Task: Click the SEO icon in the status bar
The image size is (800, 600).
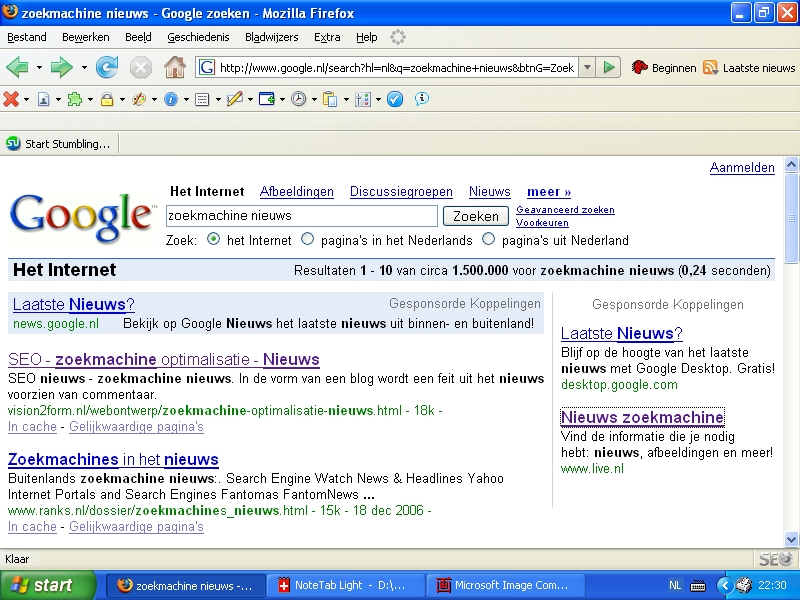Action: 776,560
